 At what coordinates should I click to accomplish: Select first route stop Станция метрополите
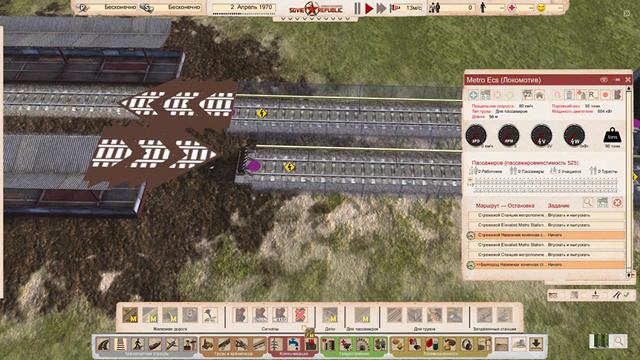546,215
